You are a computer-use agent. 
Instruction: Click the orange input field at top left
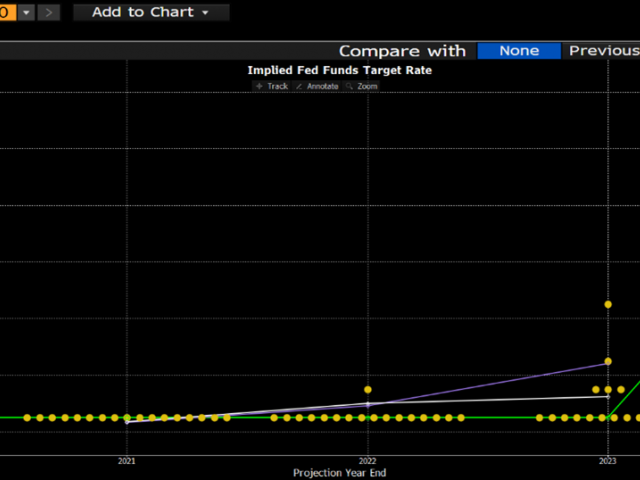6,13
